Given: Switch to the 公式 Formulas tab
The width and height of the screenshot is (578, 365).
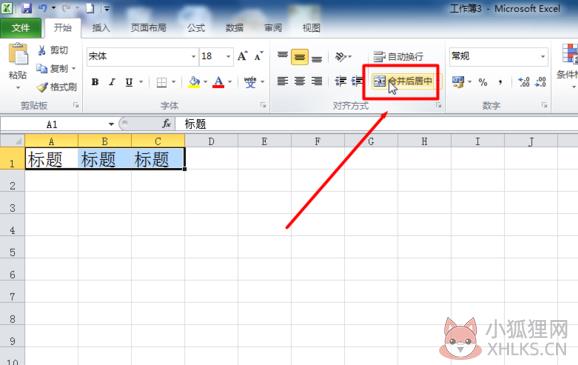Looking at the screenshot, I should 196,28.
